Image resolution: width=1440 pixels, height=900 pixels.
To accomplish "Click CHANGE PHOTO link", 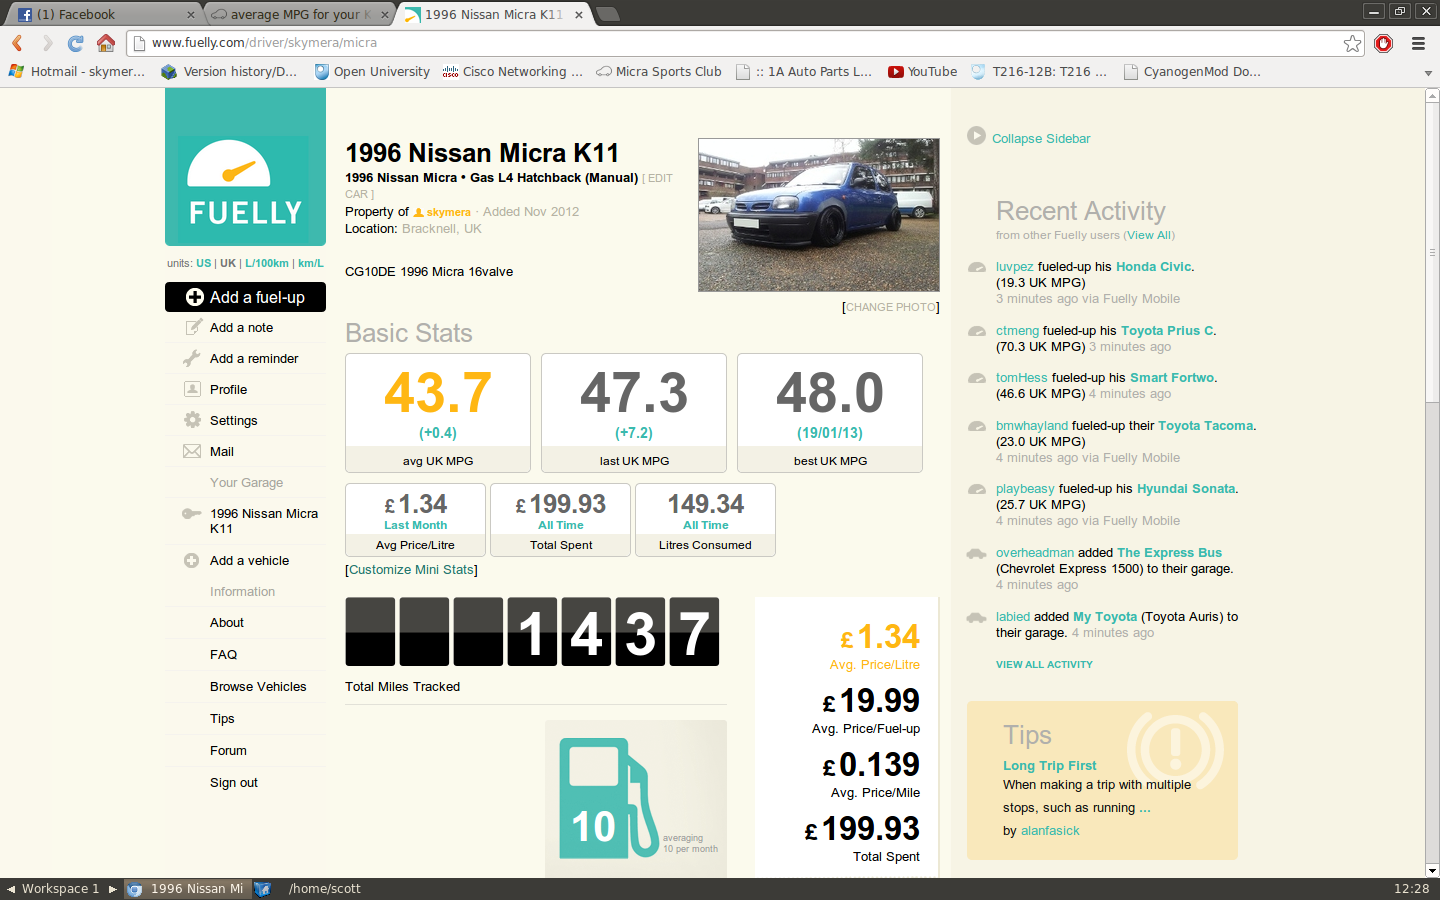I will click(891, 307).
